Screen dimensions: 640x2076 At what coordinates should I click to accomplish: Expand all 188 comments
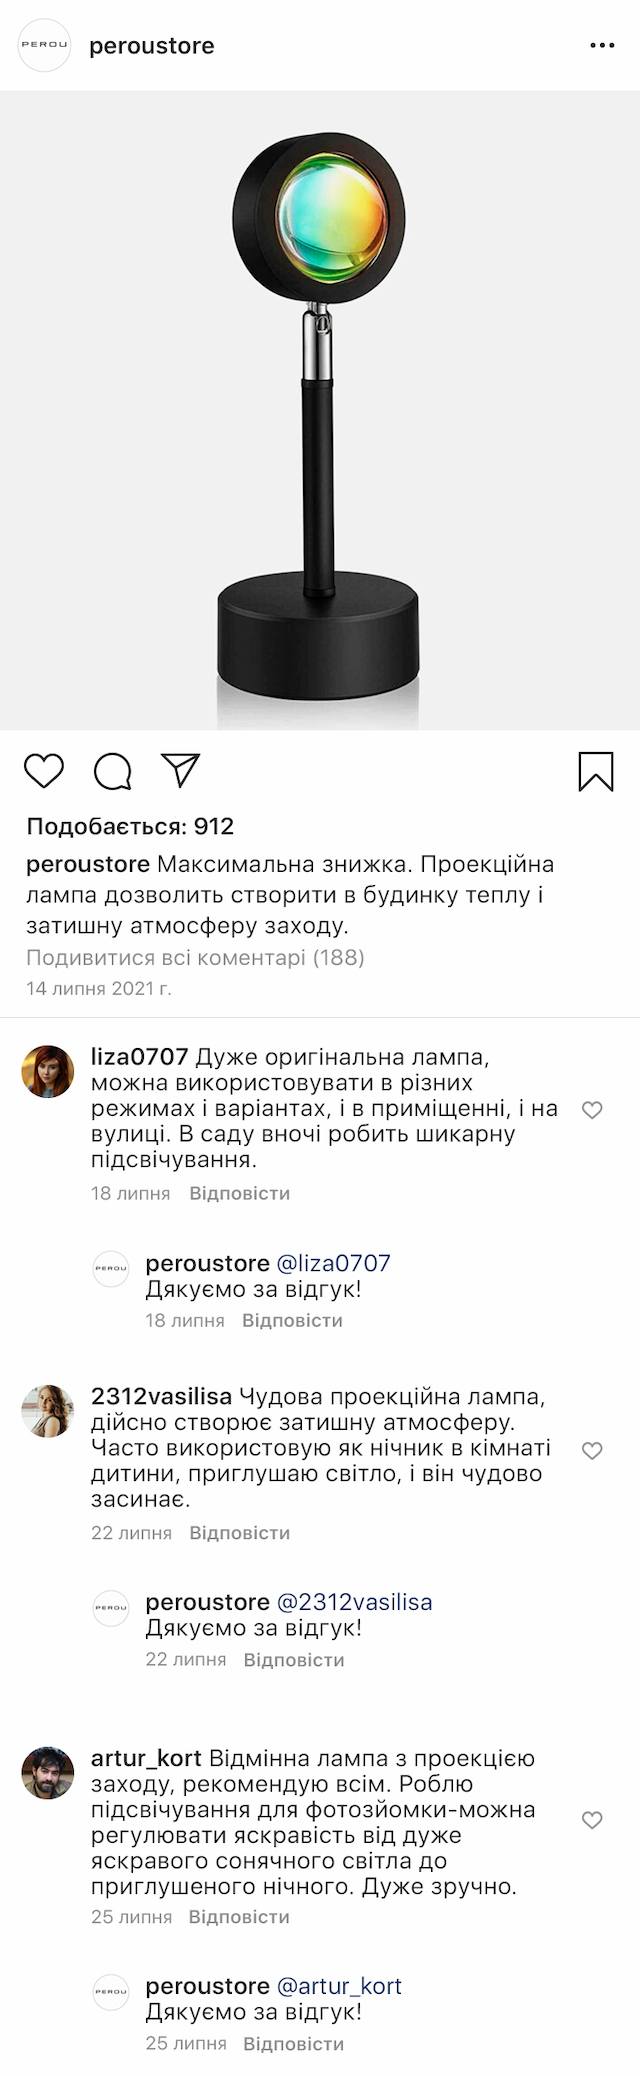[195, 958]
